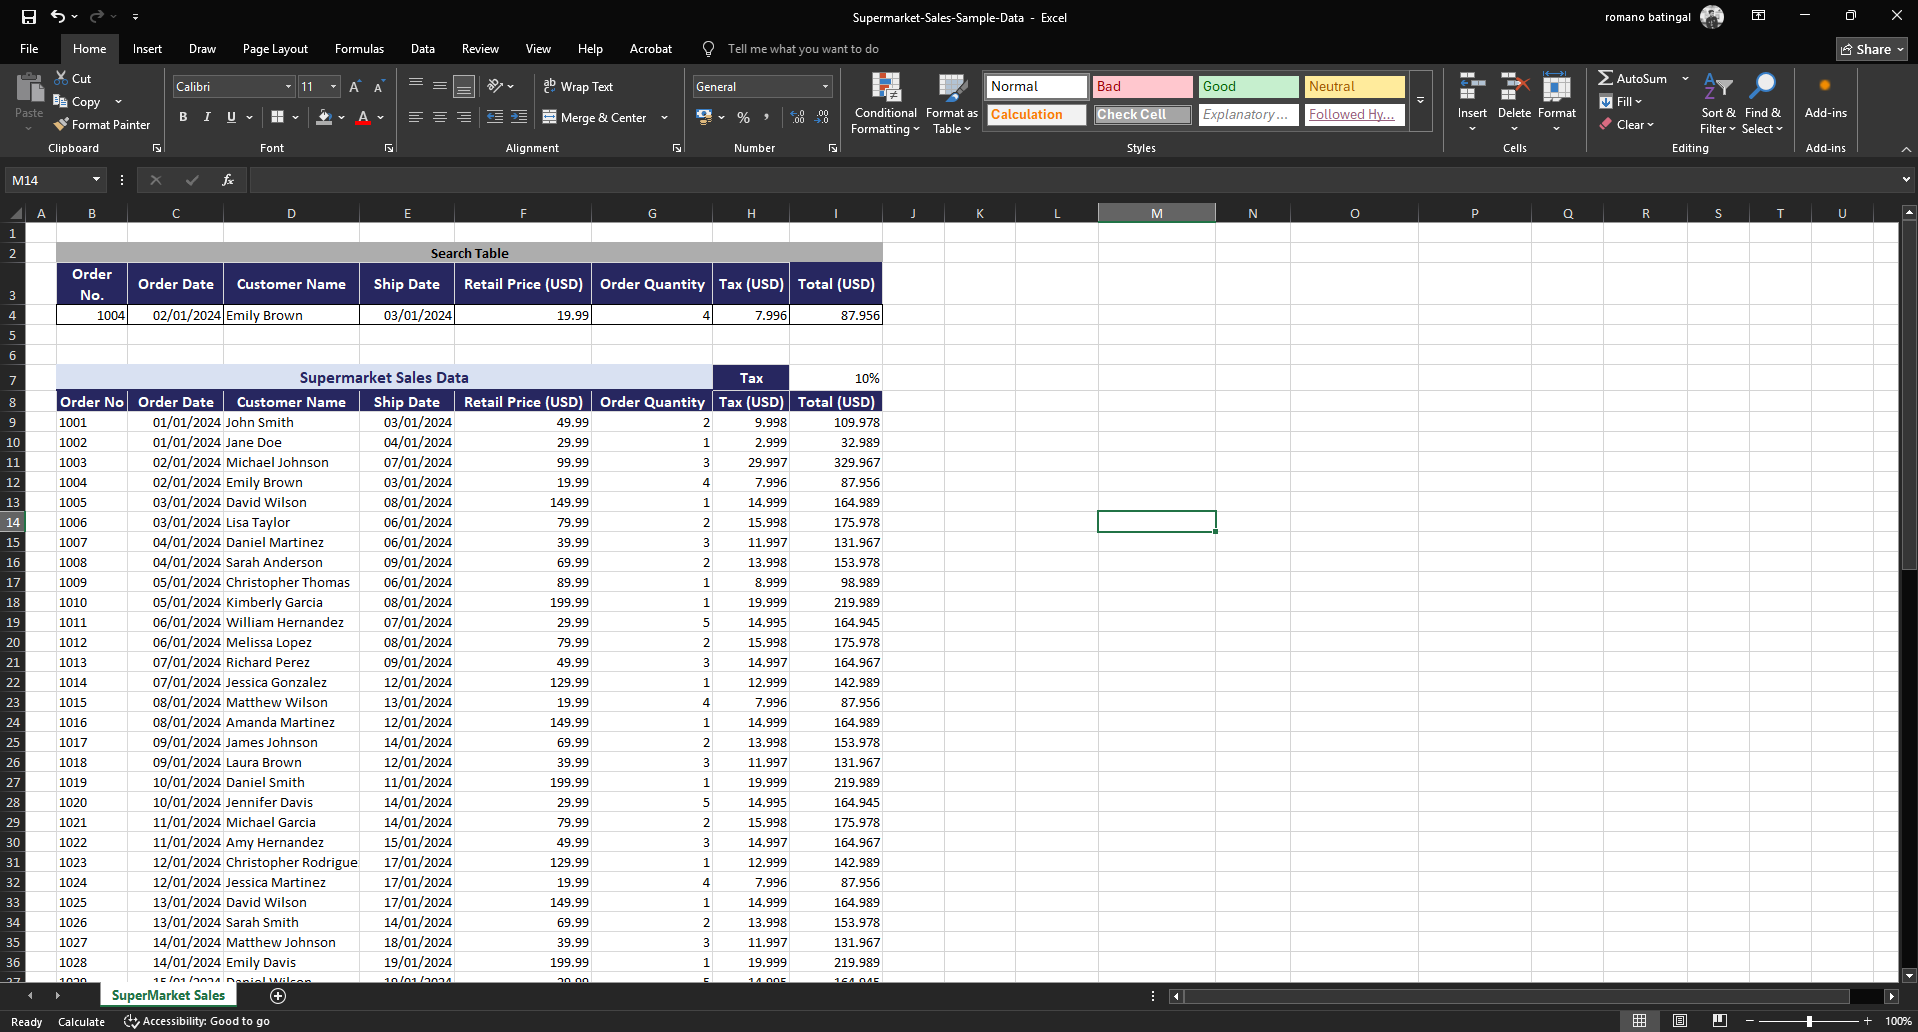Viewport: 1918px width, 1032px height.
Task: Toggle Underline formatting
Action: (x=231, y=117)
